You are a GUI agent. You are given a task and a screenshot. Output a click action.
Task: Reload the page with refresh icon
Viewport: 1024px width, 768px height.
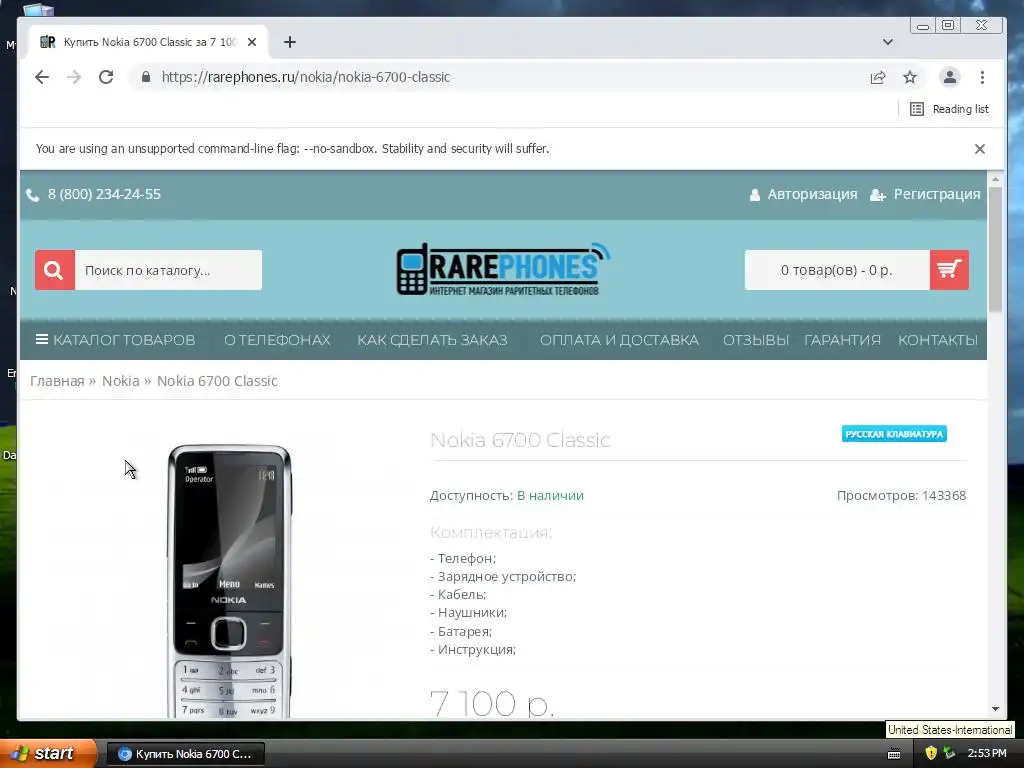106,77
